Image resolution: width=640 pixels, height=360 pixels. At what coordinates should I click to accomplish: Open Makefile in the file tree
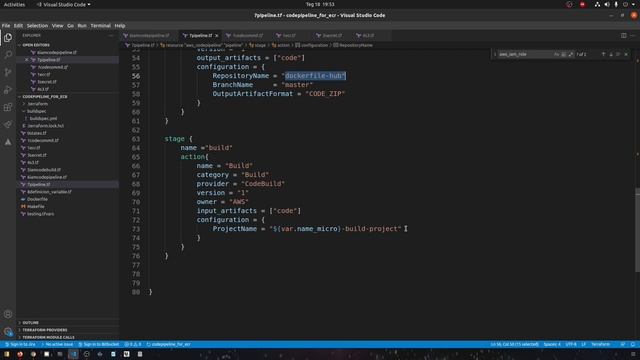(x=36, y=207)
